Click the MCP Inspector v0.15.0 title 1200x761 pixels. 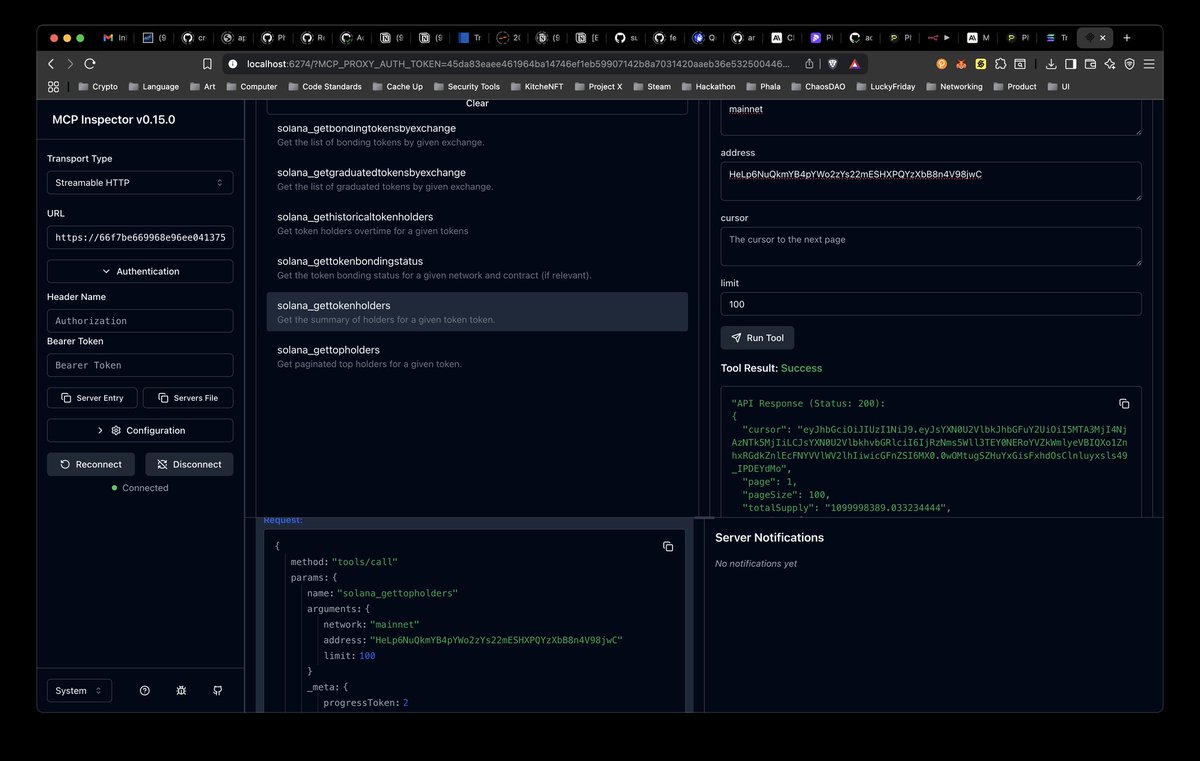pos(113,119)
